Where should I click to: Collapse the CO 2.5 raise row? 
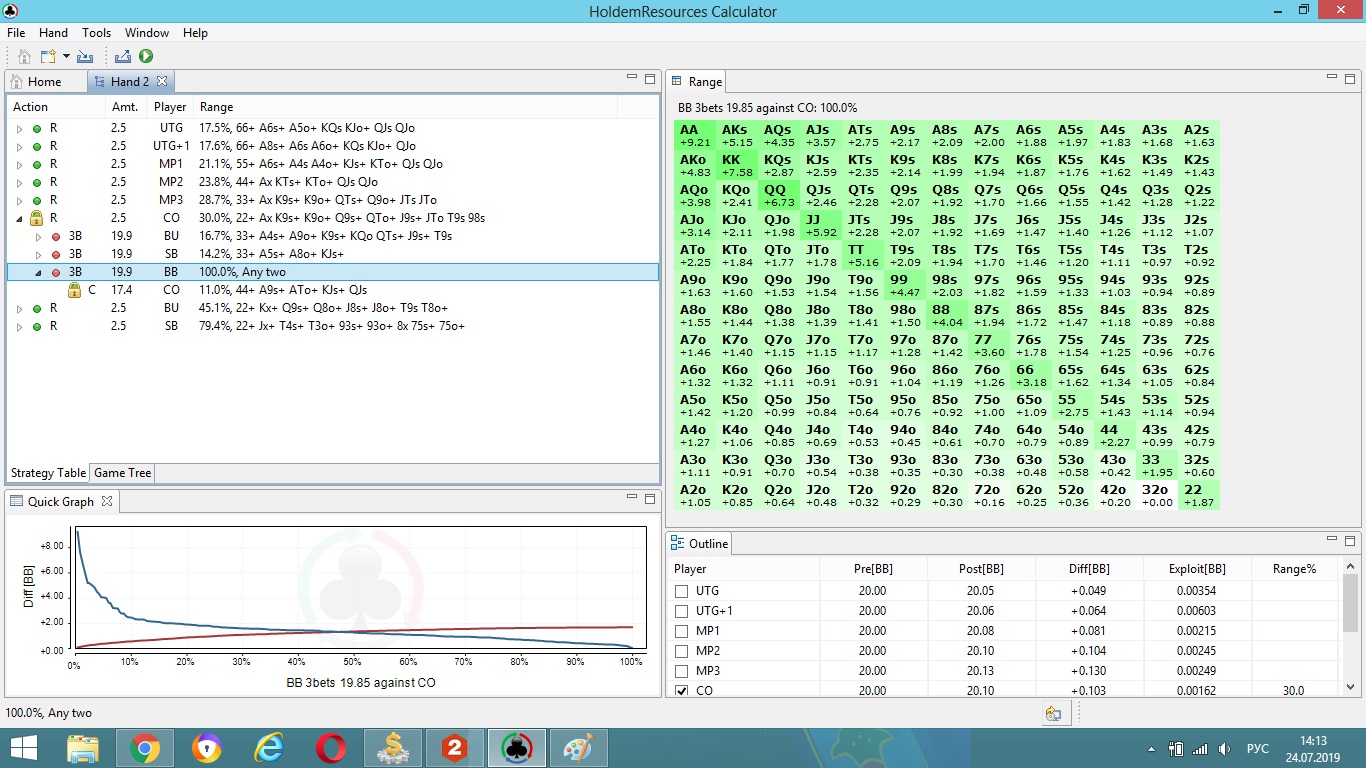(19, 218)
